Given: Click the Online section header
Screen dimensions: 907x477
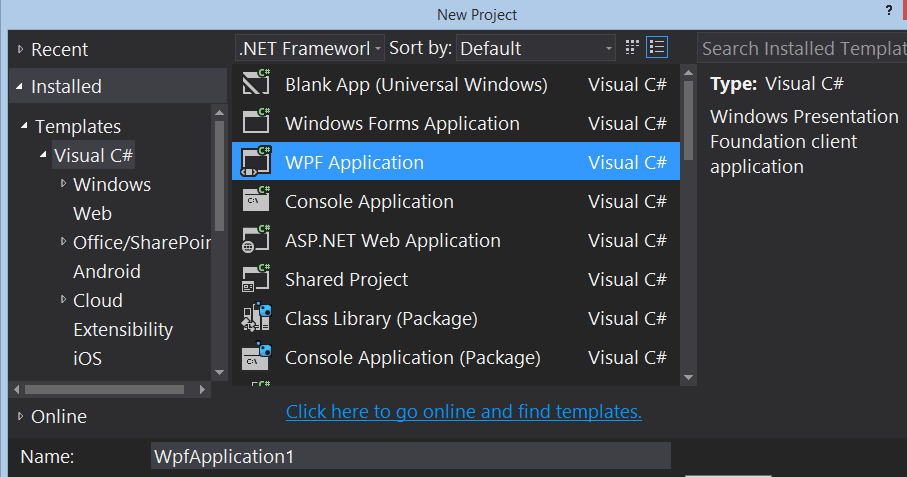Looking at the screenshot, I should (x=59, y=416).
